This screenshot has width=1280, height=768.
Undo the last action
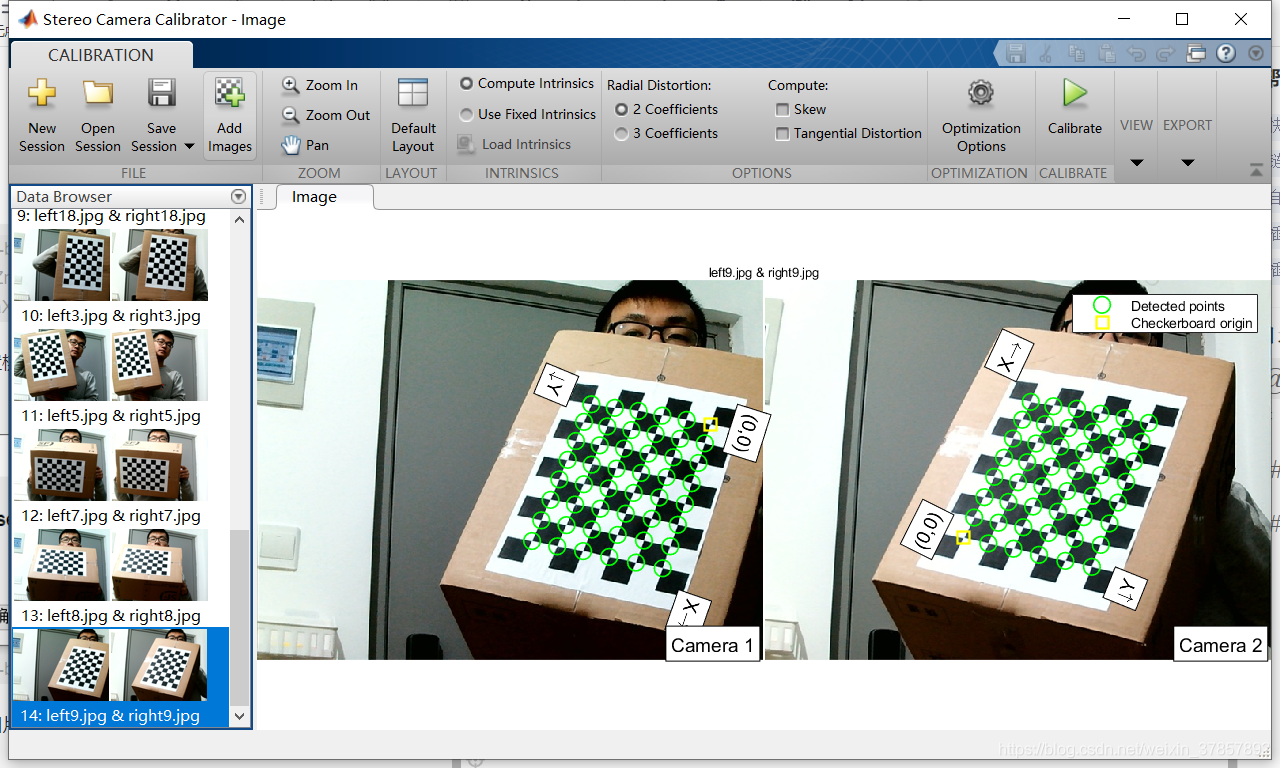coord(1136,54)
